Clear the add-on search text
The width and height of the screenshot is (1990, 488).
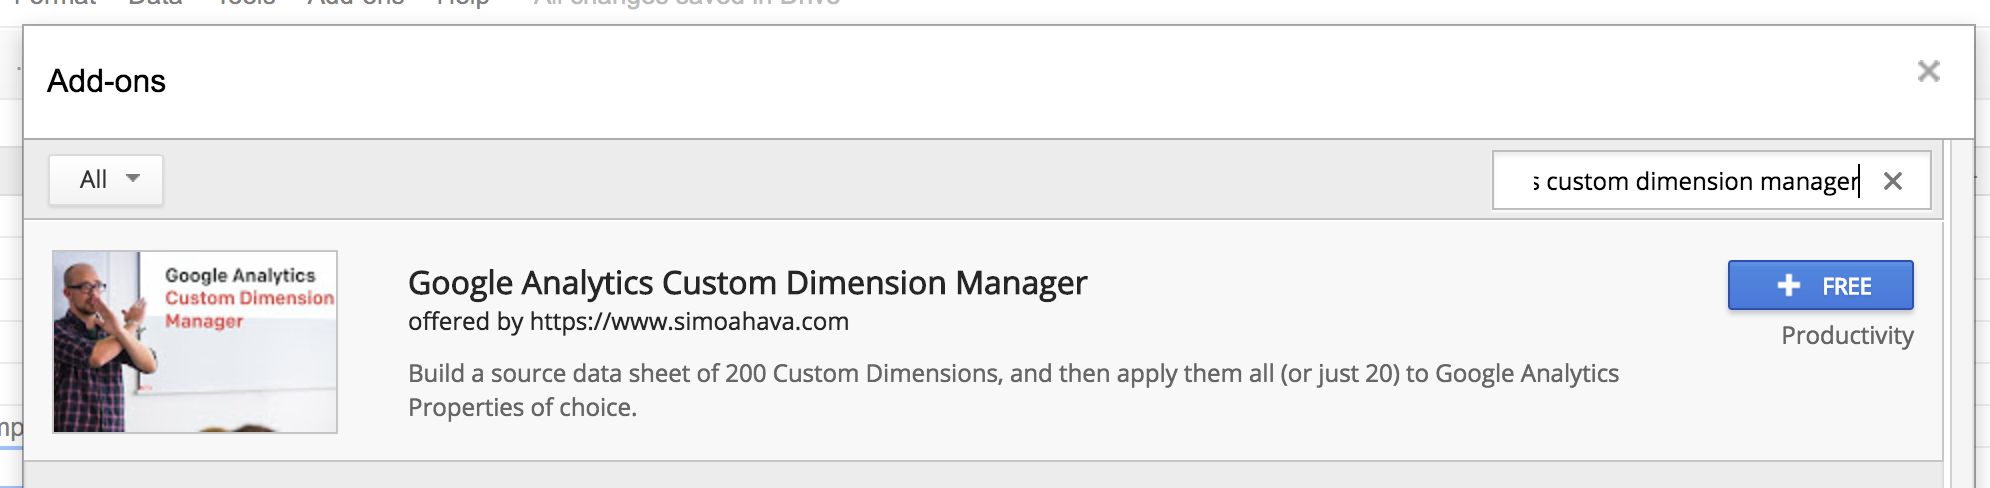(x=1892, y=181)
